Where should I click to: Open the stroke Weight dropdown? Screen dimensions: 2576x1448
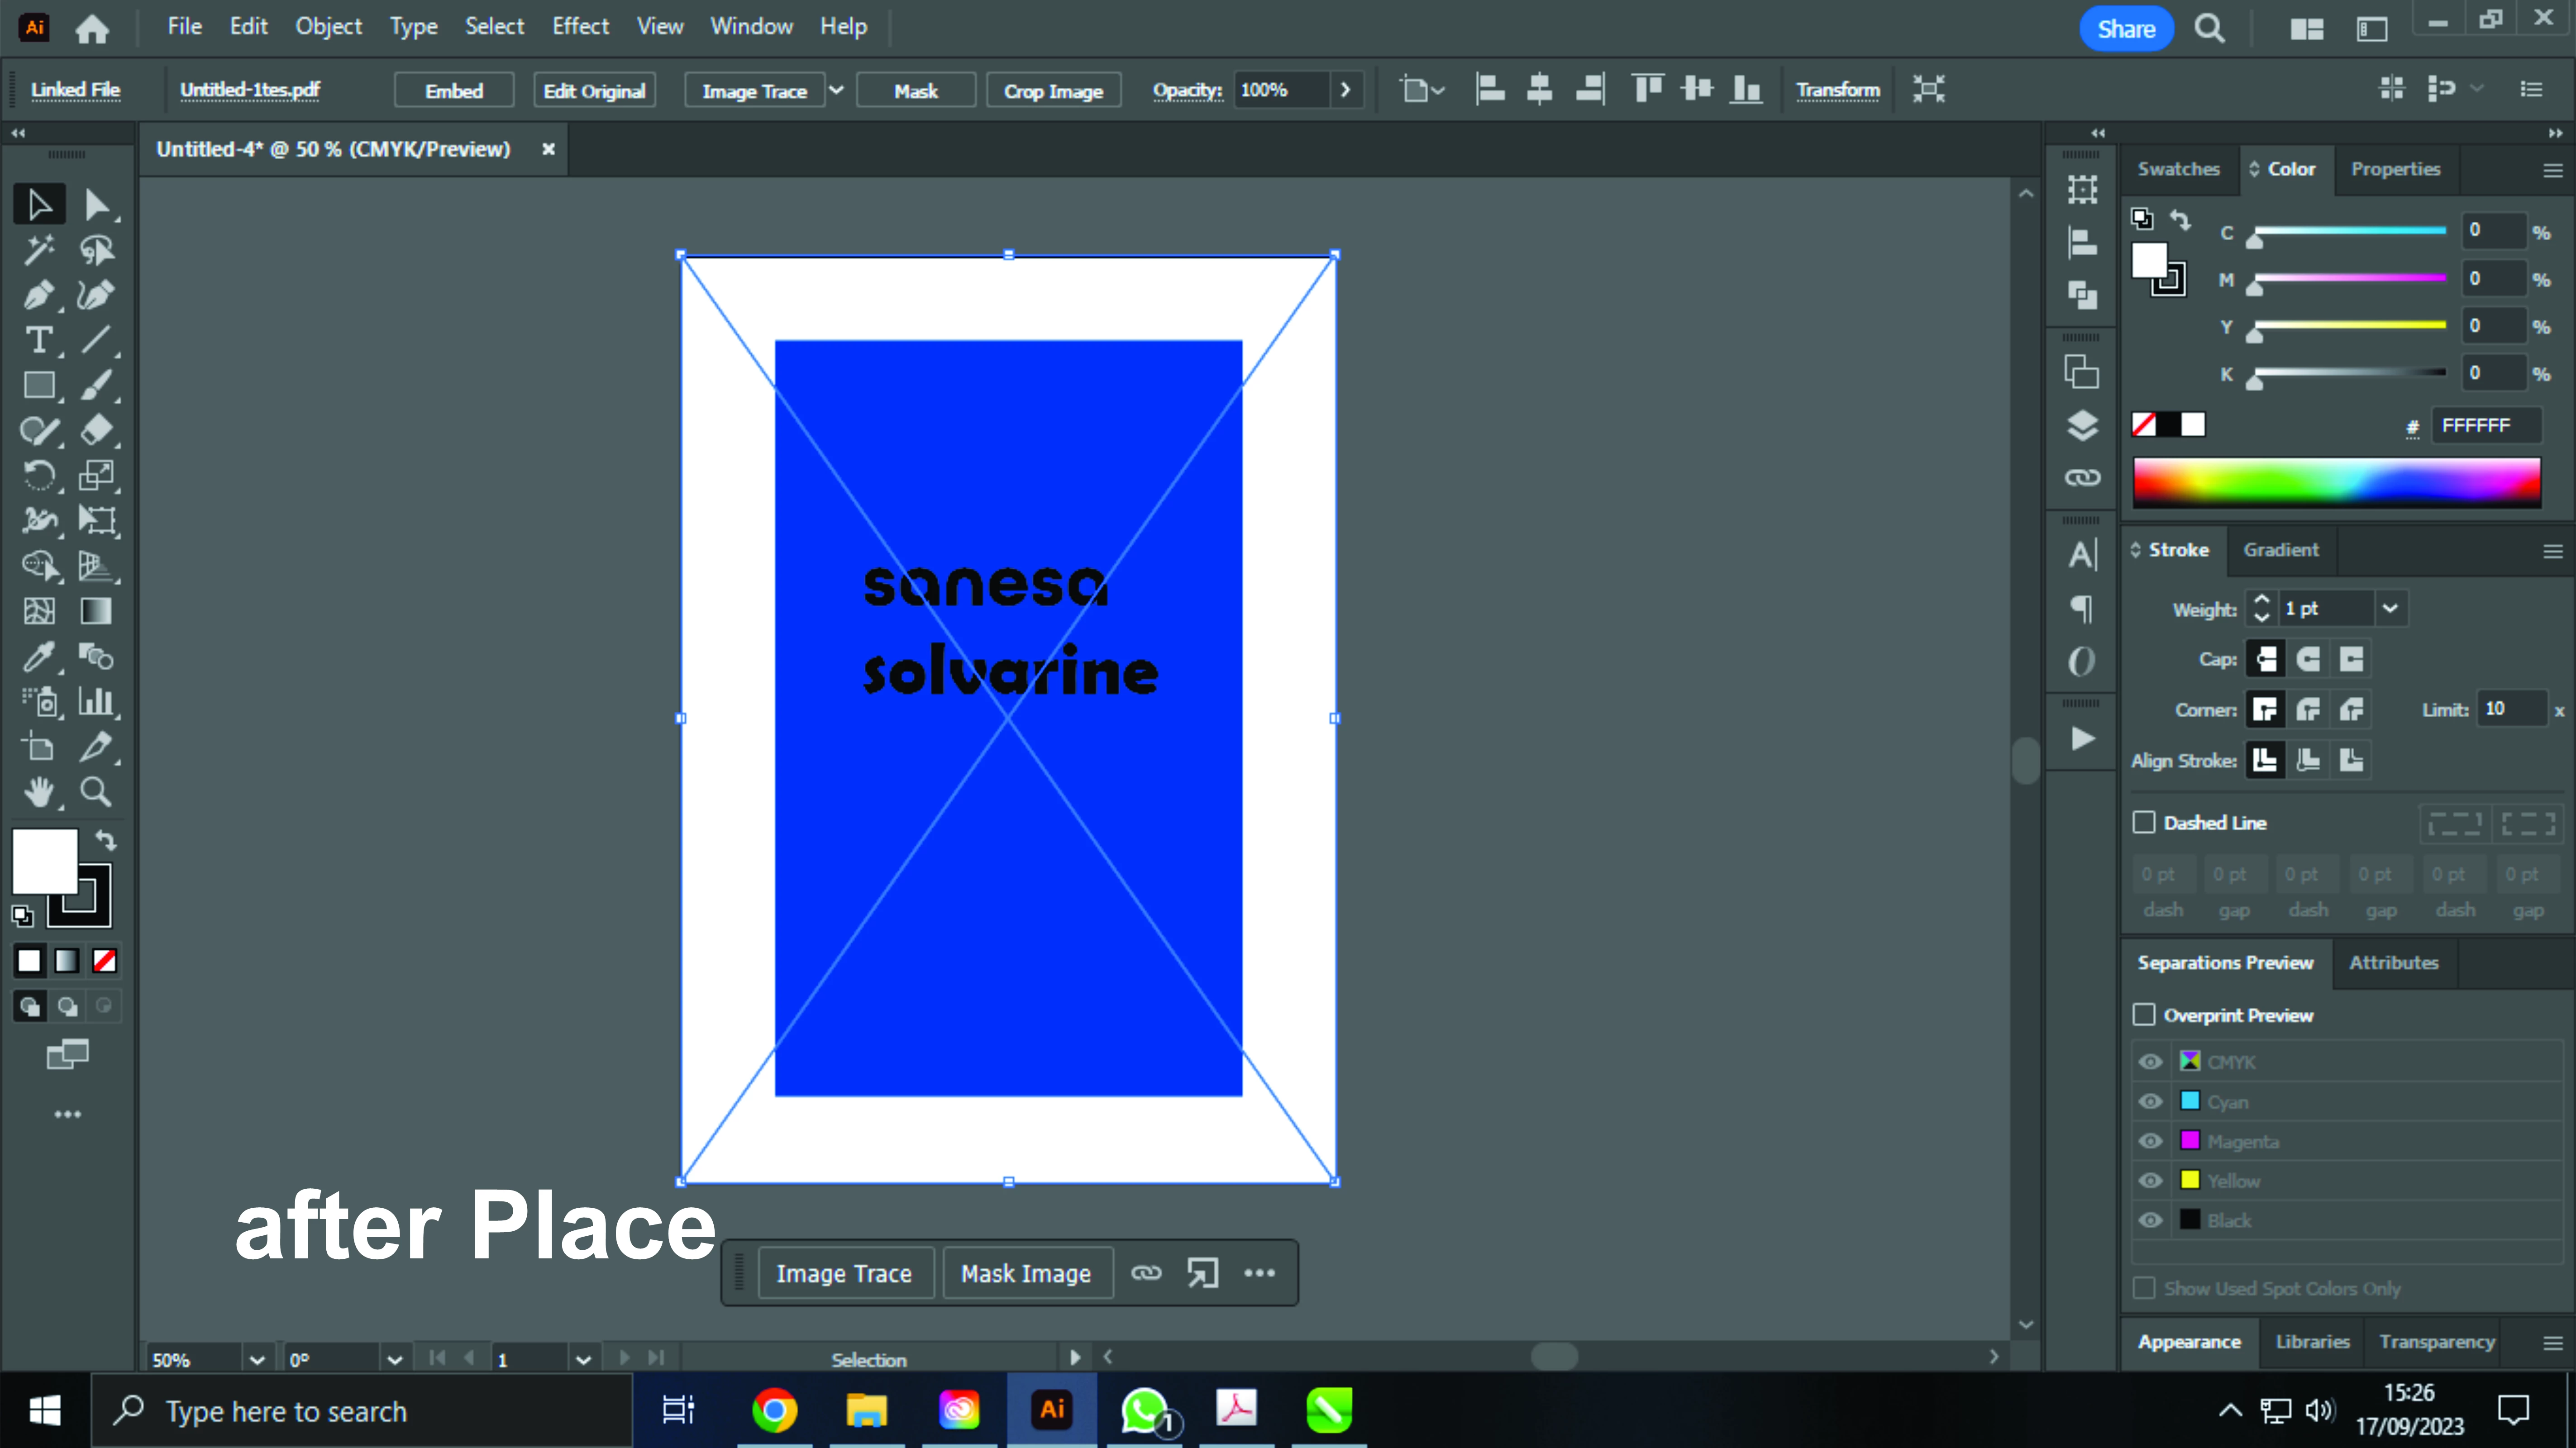[x=2390, y=608]
